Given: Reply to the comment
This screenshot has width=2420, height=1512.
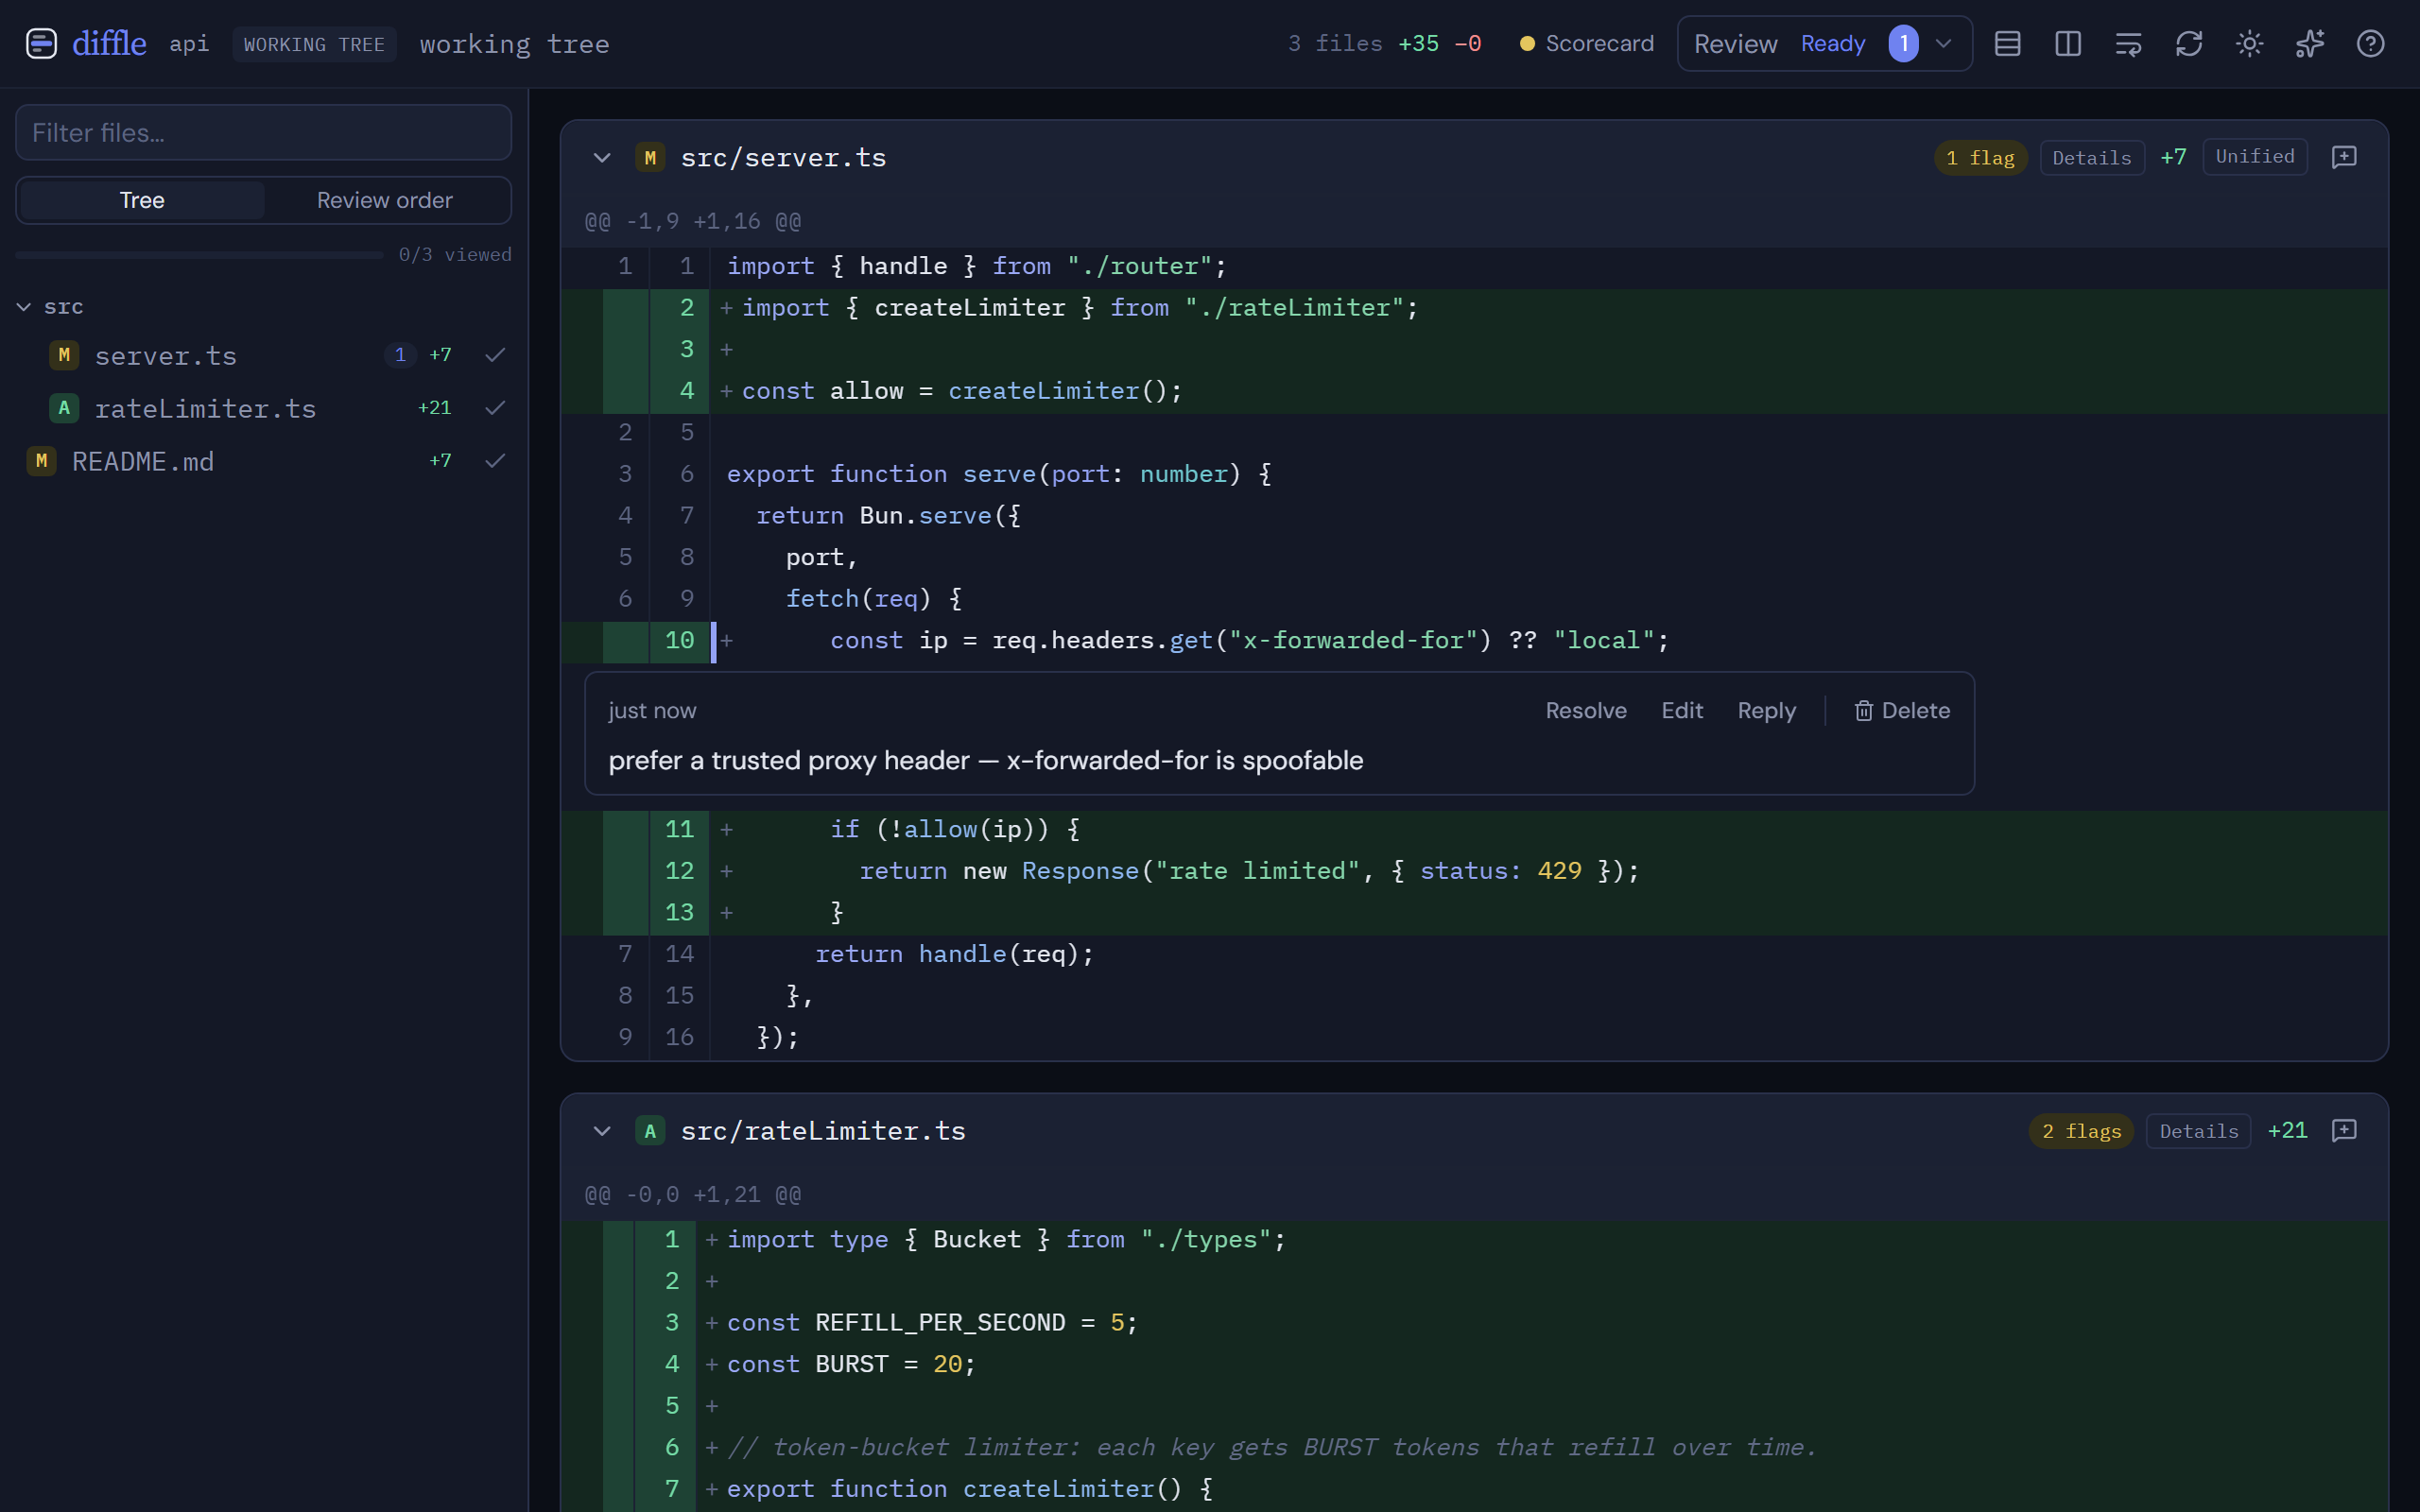Looking at the screenshot, I should coord(1766,710).
